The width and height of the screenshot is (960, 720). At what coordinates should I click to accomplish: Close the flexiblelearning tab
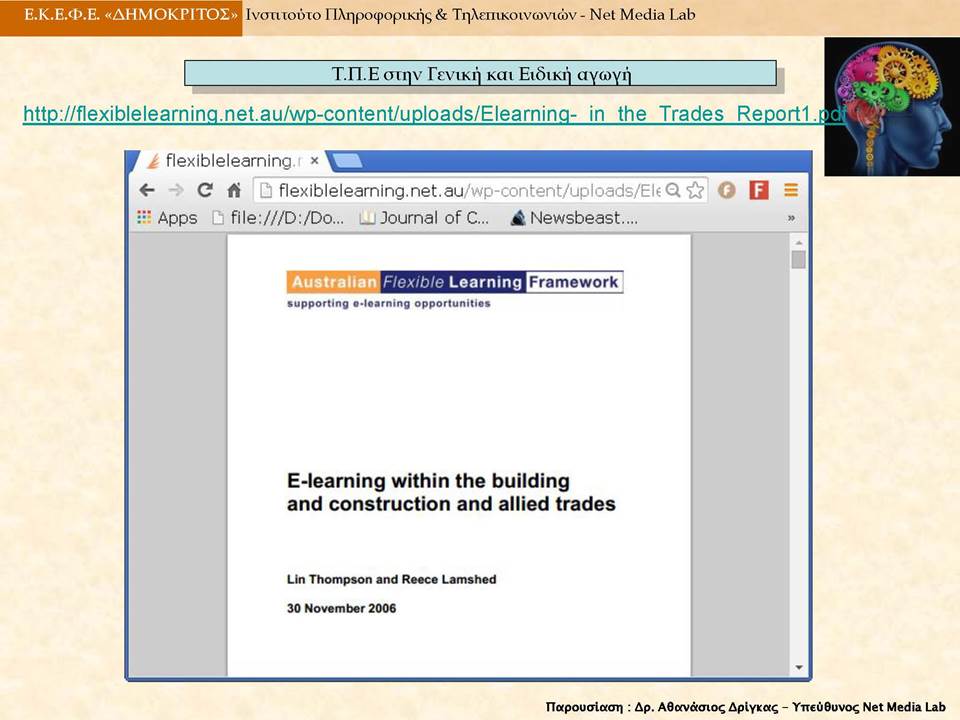314,161
